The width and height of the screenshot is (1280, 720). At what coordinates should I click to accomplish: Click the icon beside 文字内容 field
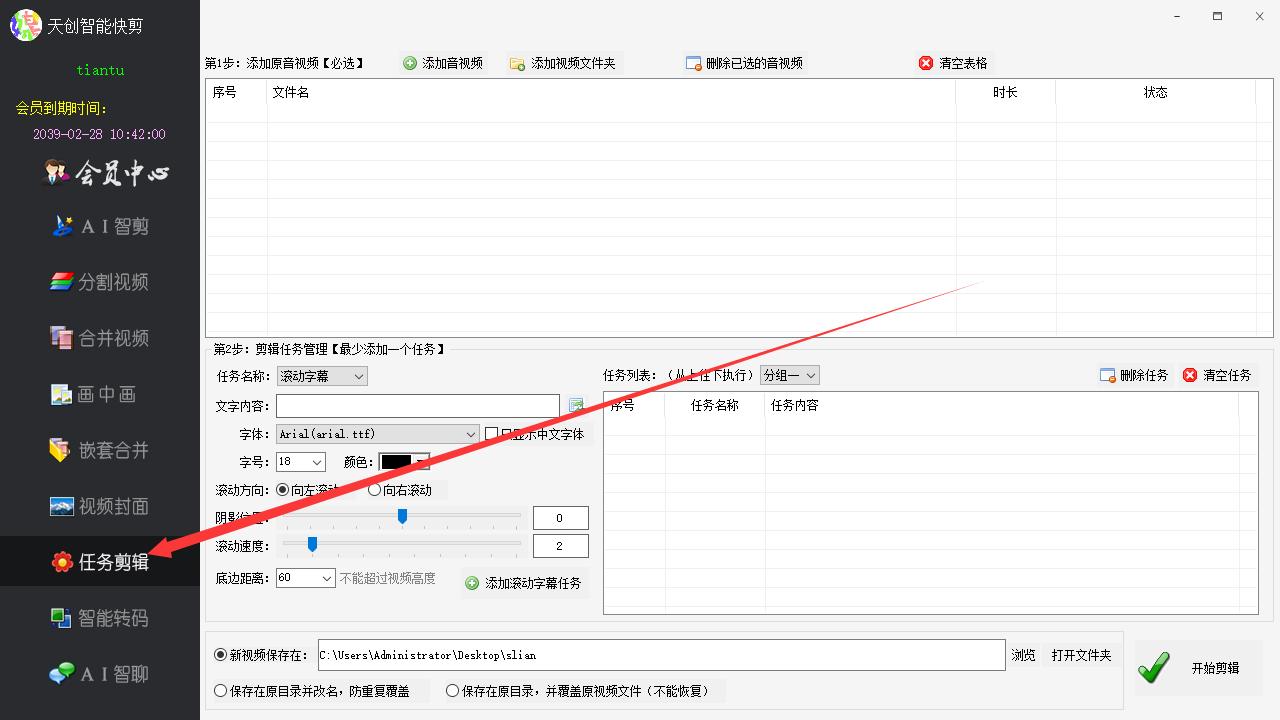pos(576,406)
